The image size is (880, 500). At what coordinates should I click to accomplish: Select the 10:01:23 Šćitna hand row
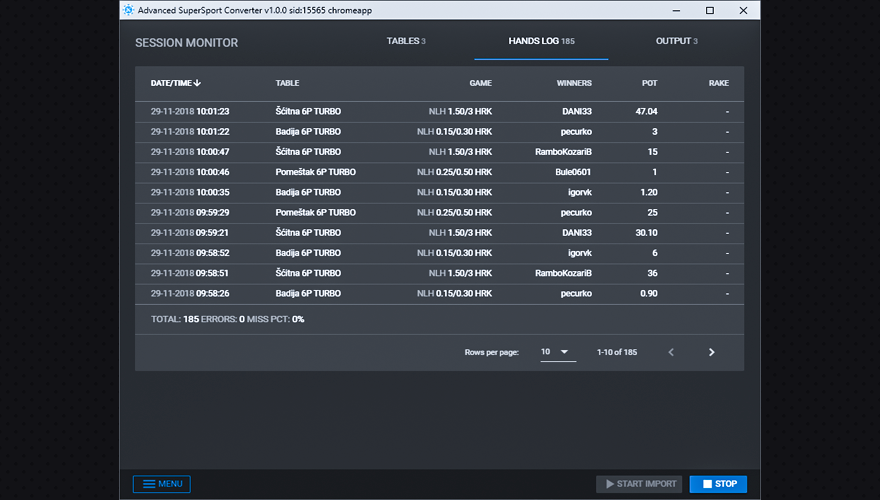point(439,111)
